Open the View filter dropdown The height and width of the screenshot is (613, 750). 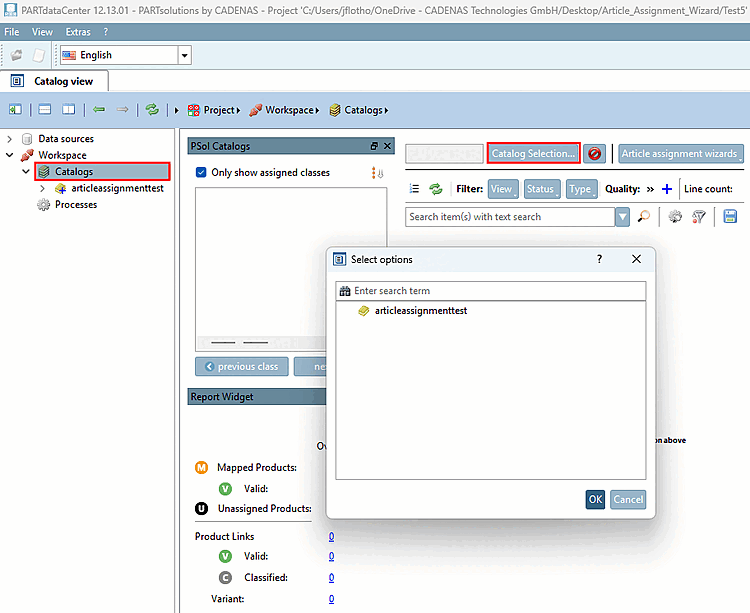[503, 189]
